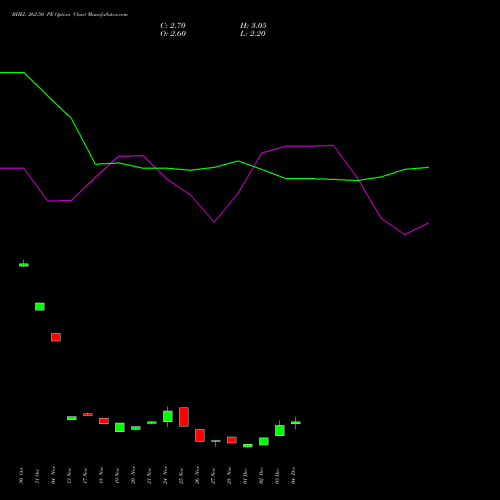This screenshot has width=500, height=500.
Task: Select the green candlestick for 30 Oct
Action: [24, 265]
